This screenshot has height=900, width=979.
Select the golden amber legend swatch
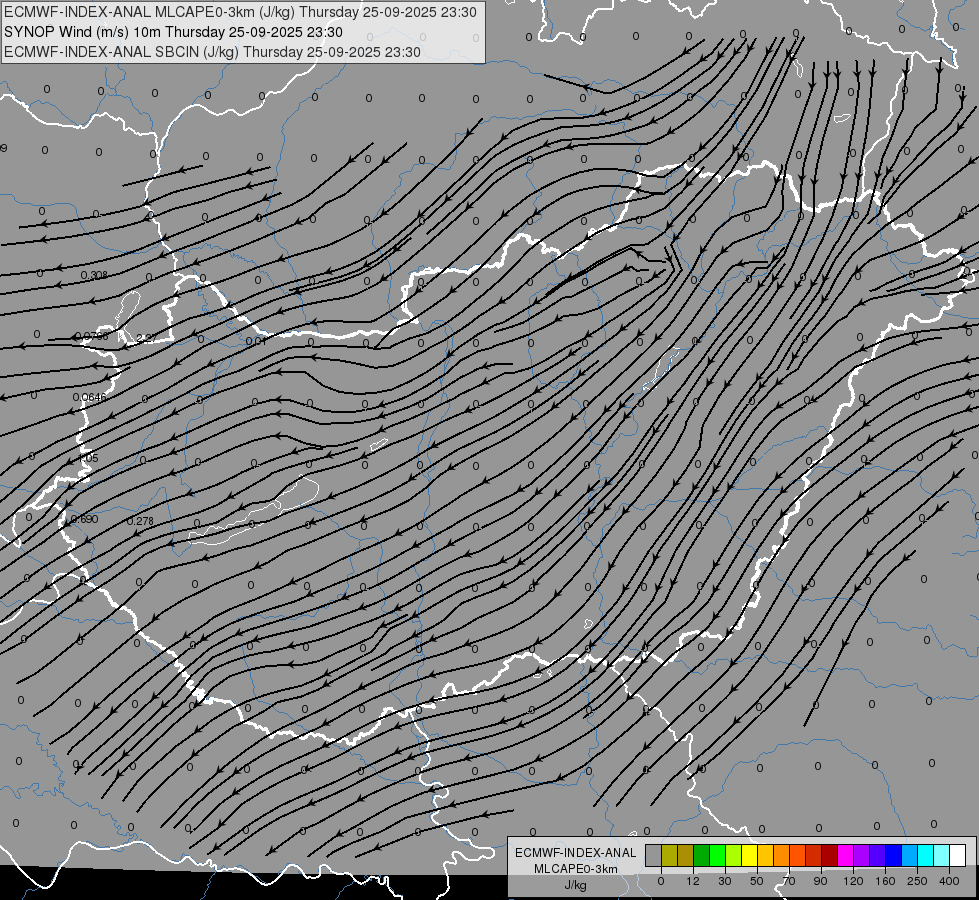(x=766, y=855)
